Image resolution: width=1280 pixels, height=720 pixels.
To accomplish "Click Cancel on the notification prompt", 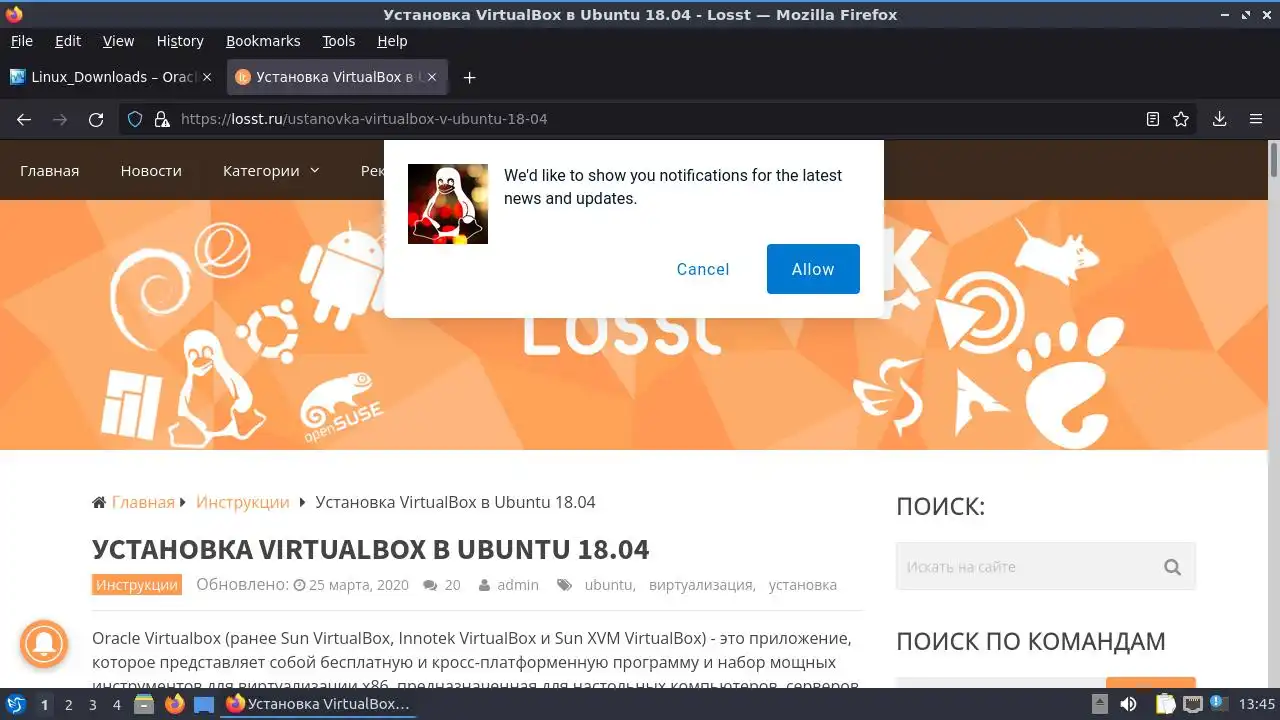I will coord(703,269).
